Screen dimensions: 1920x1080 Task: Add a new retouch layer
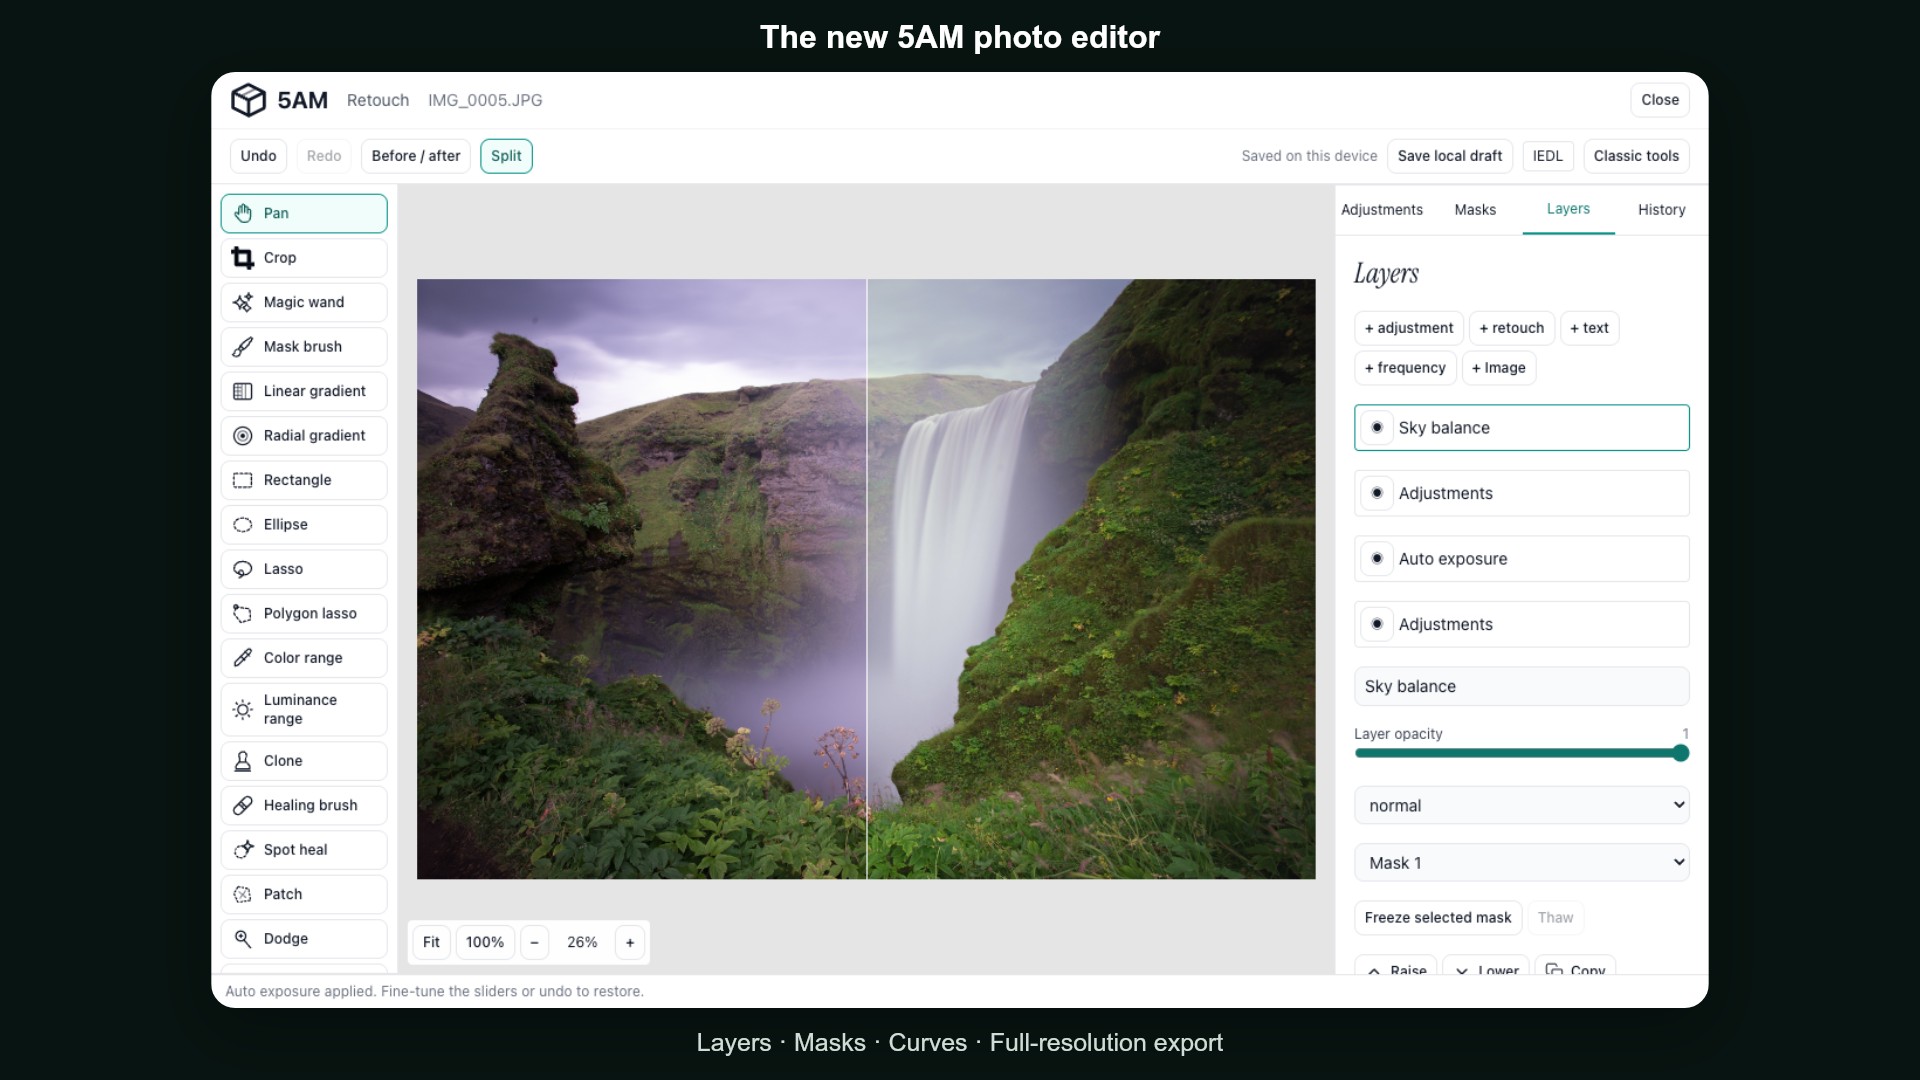(x=1511, y=328)
